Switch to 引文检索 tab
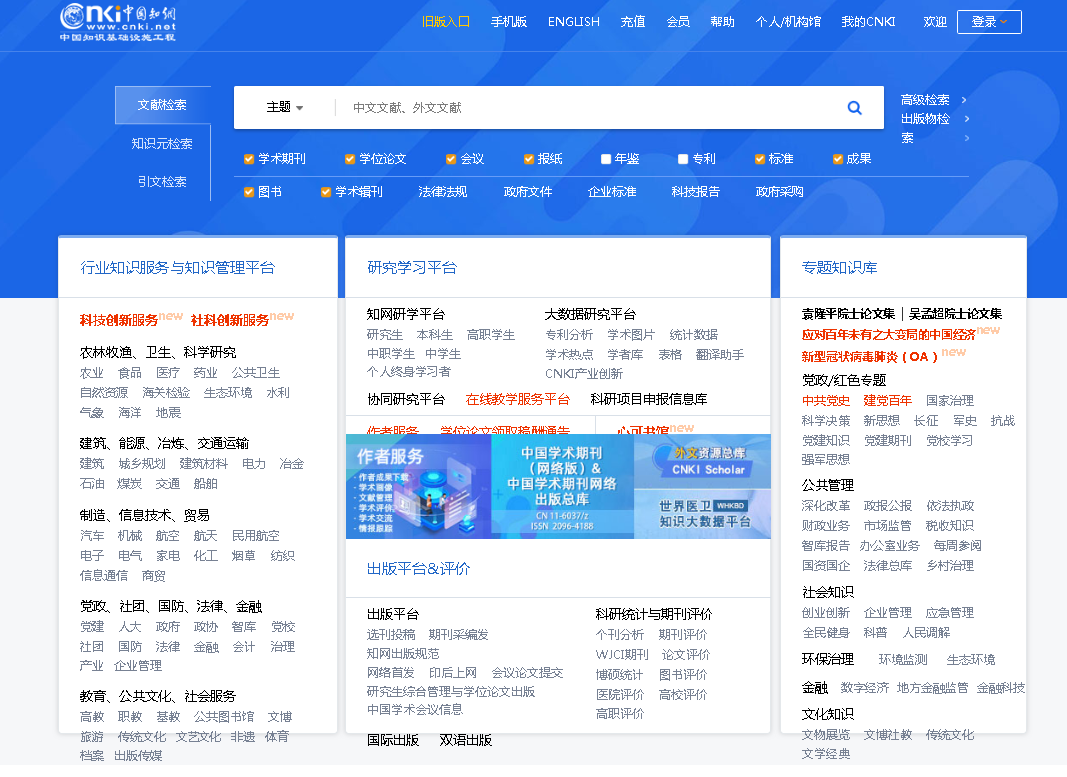This screenshot has width=1067, height=777. 162,182
